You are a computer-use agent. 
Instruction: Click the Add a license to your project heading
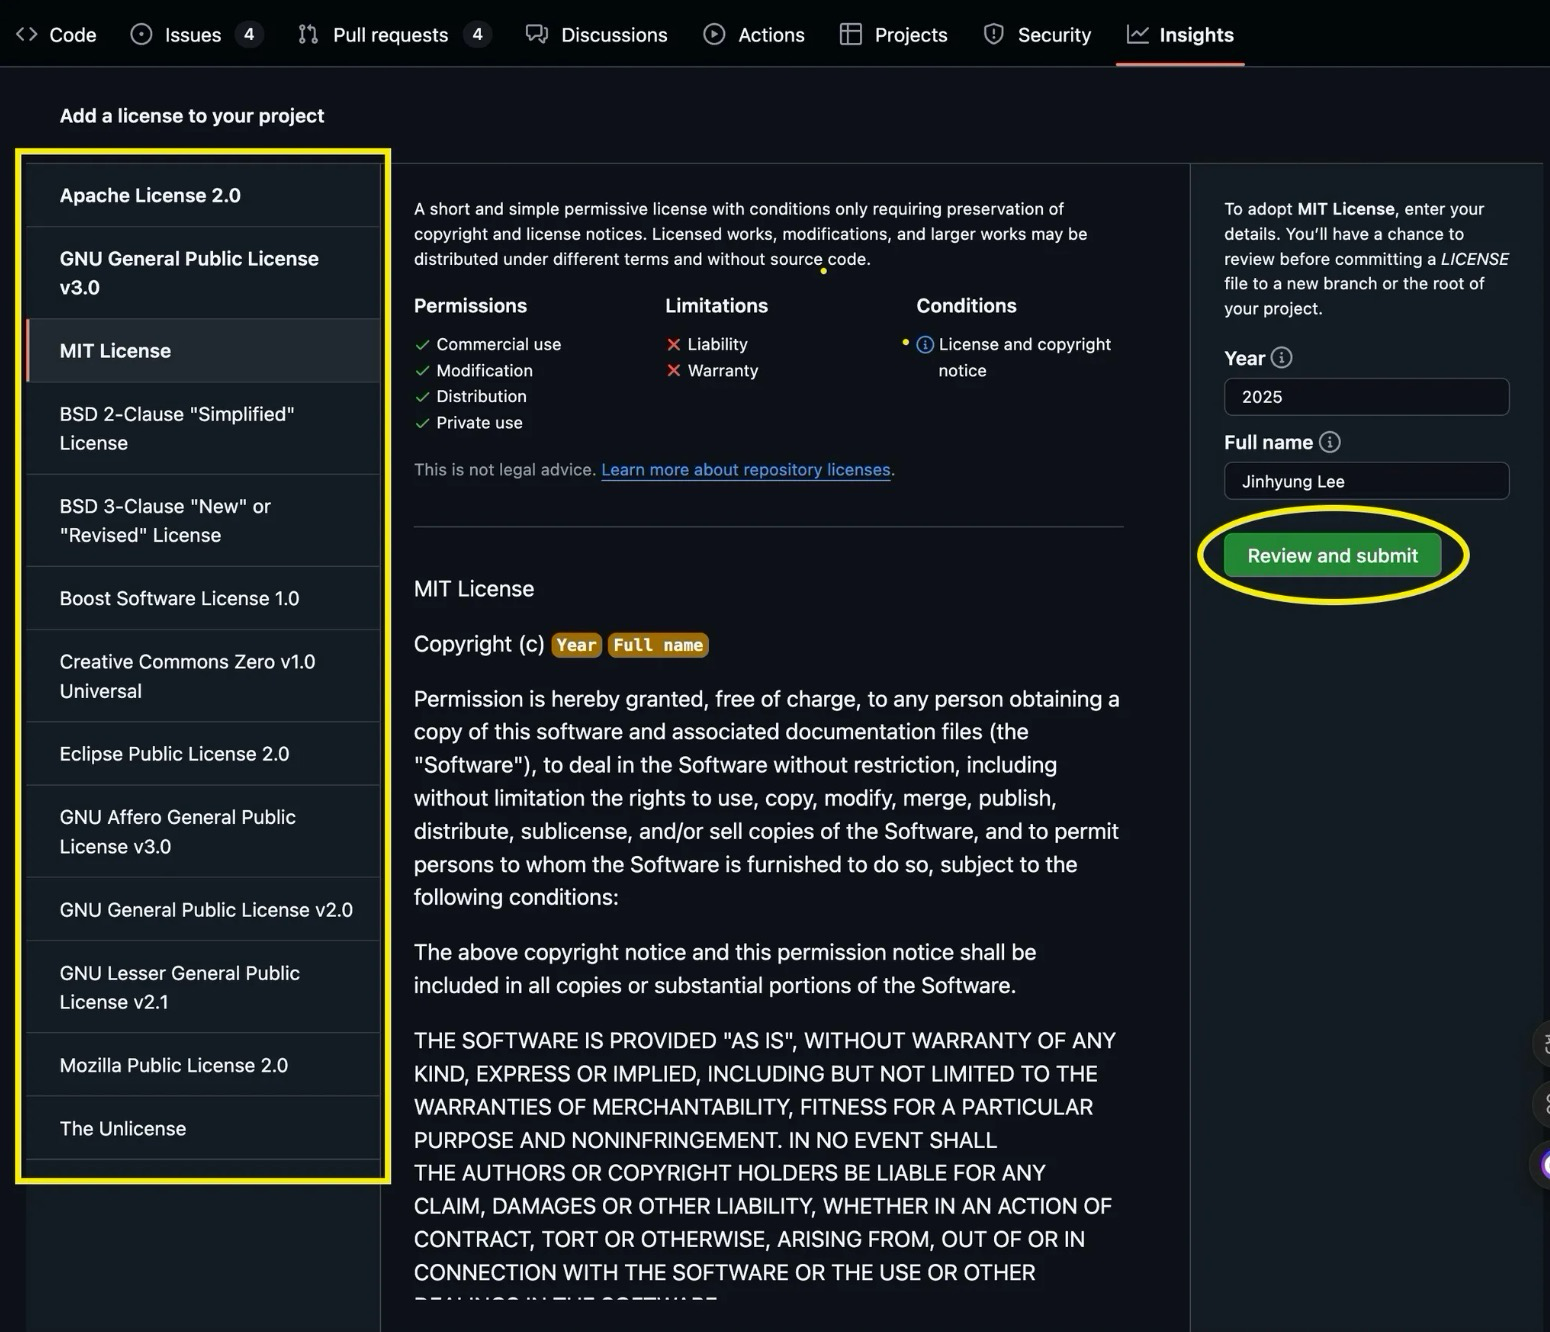192,116
